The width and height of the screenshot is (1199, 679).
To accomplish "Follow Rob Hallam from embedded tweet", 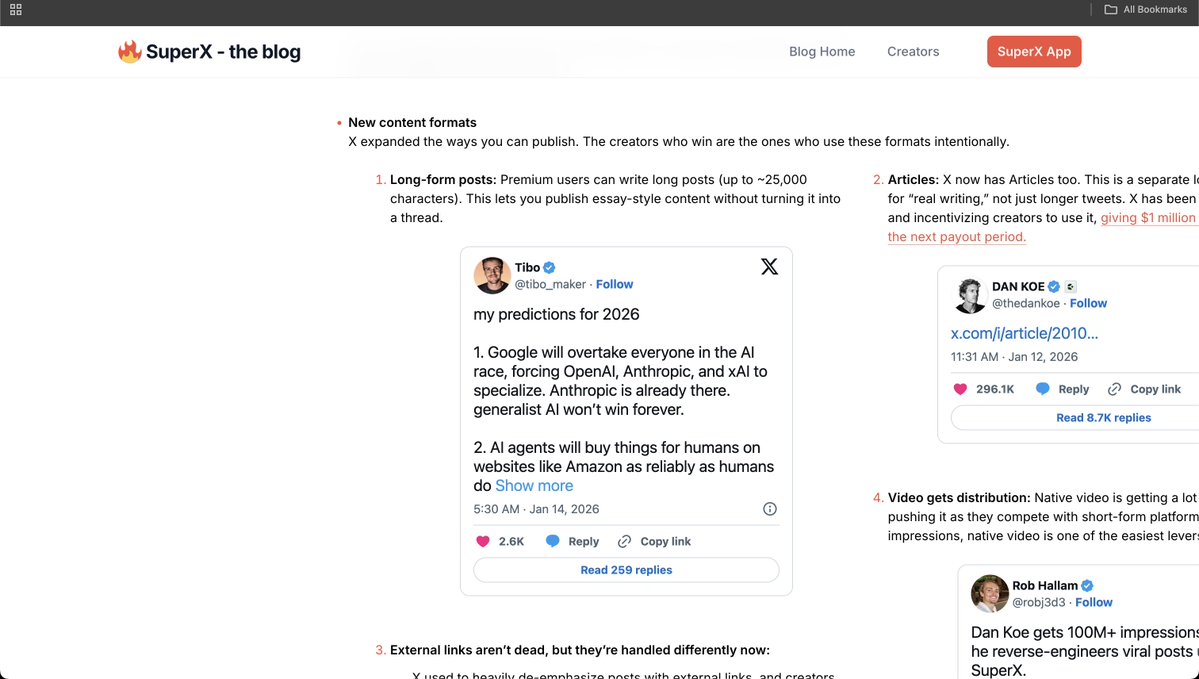I will [1093, 603].
